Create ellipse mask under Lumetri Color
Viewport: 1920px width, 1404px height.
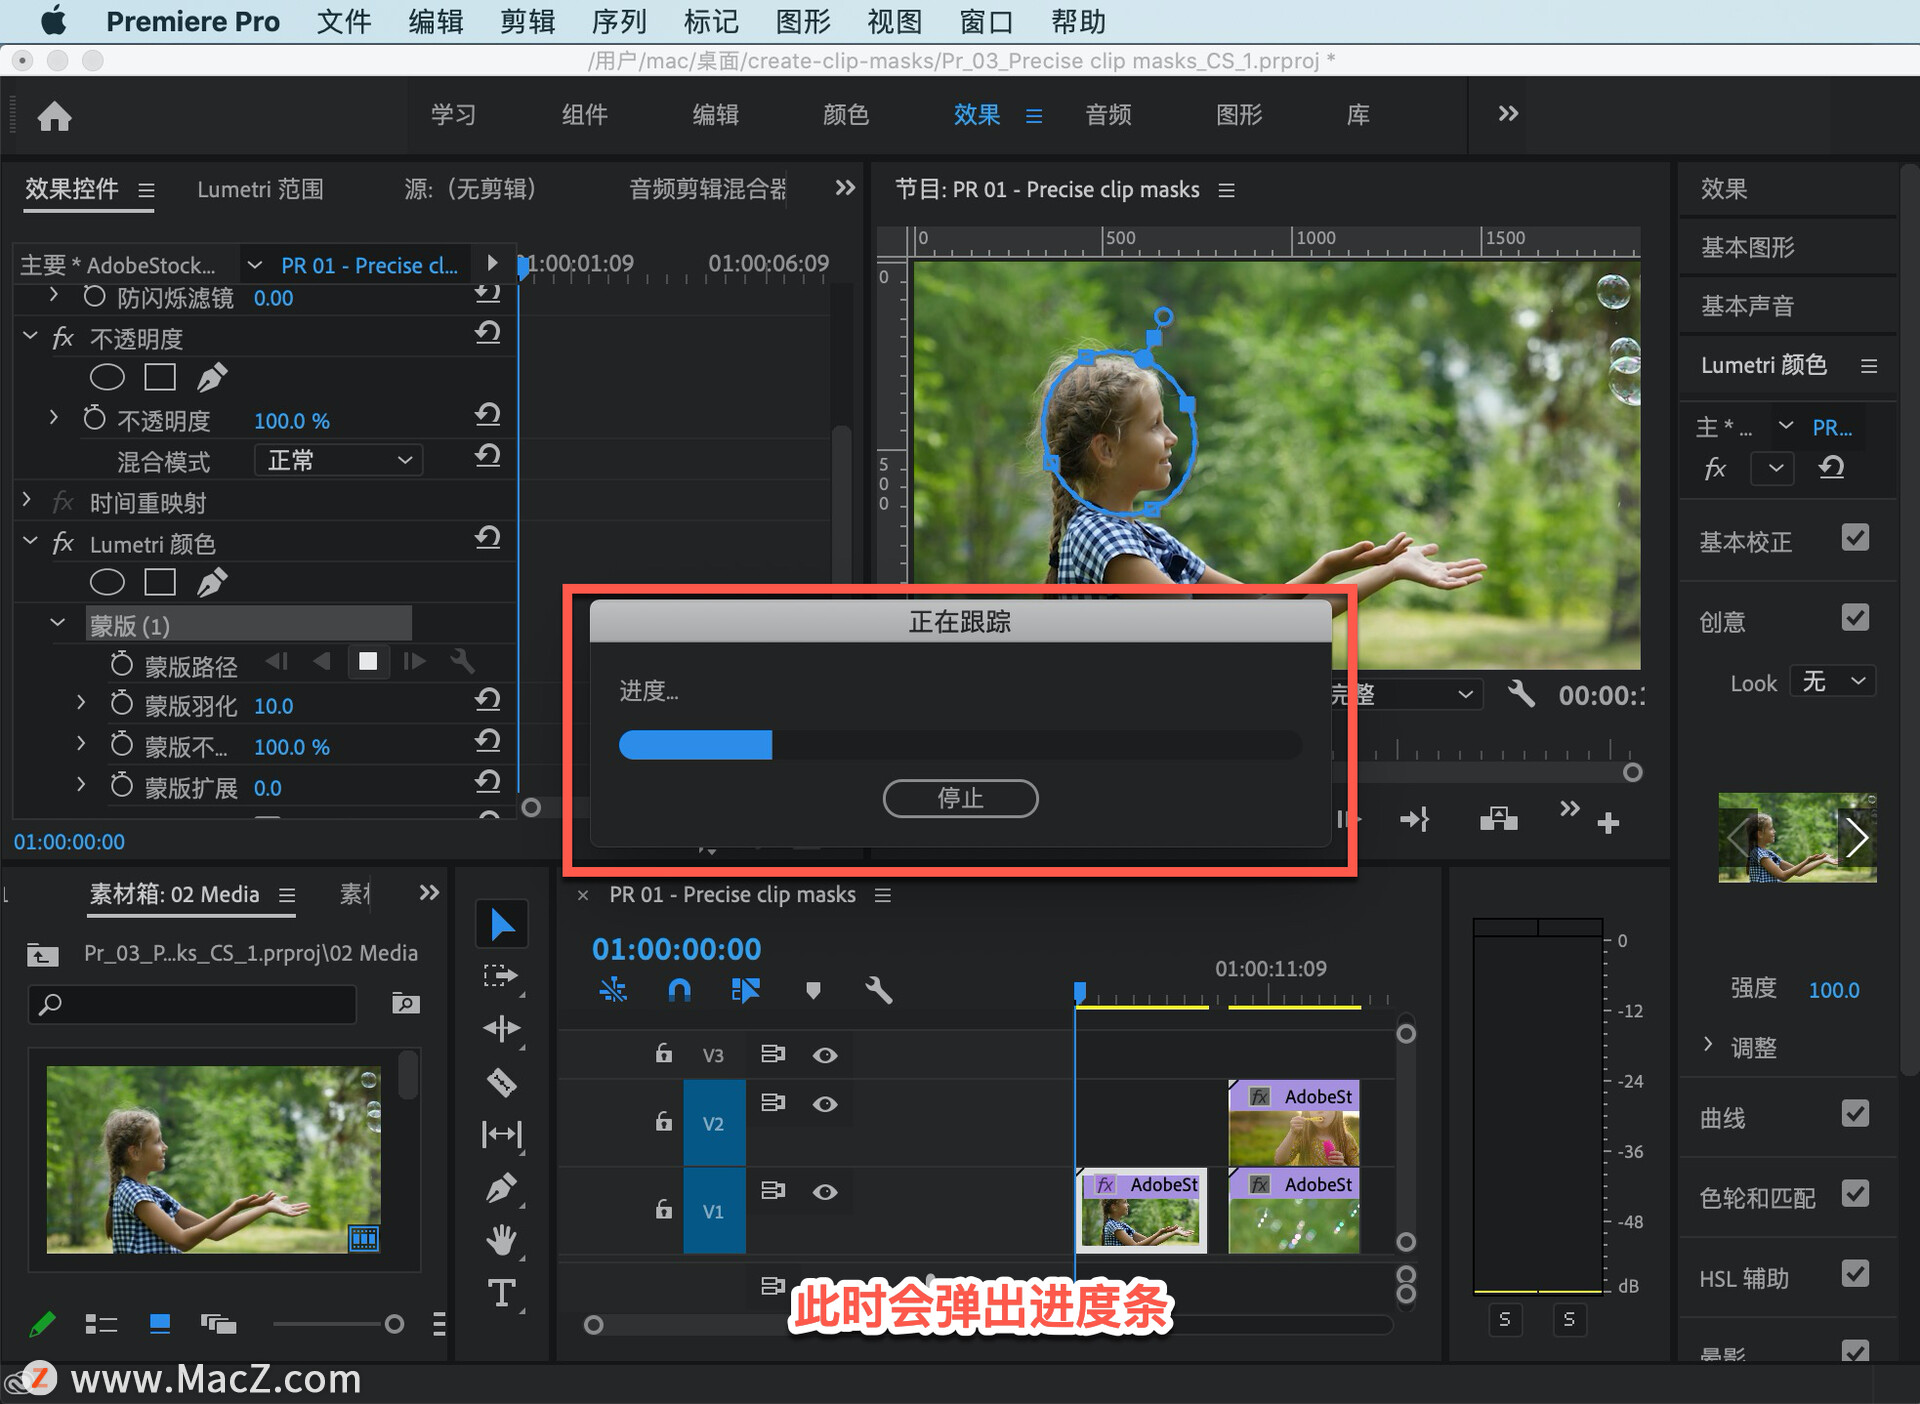107,582
